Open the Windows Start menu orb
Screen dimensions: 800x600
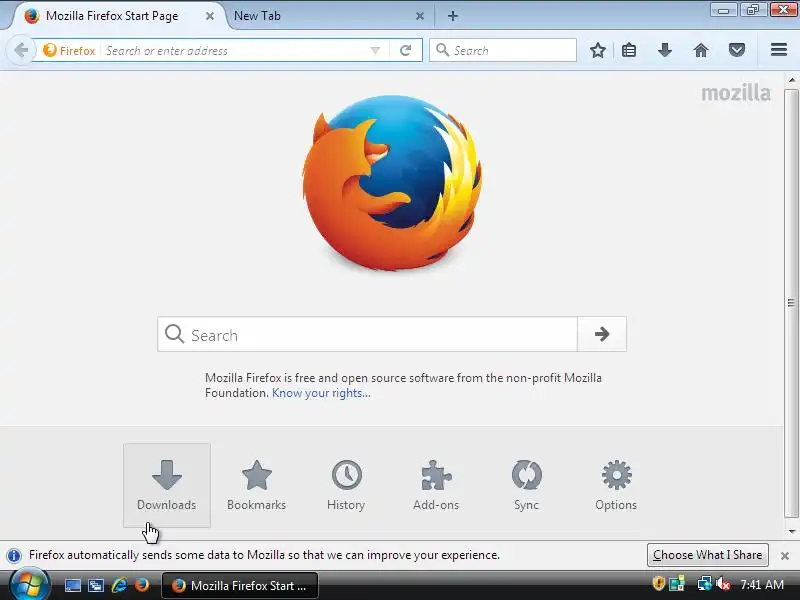click(30, 585)
